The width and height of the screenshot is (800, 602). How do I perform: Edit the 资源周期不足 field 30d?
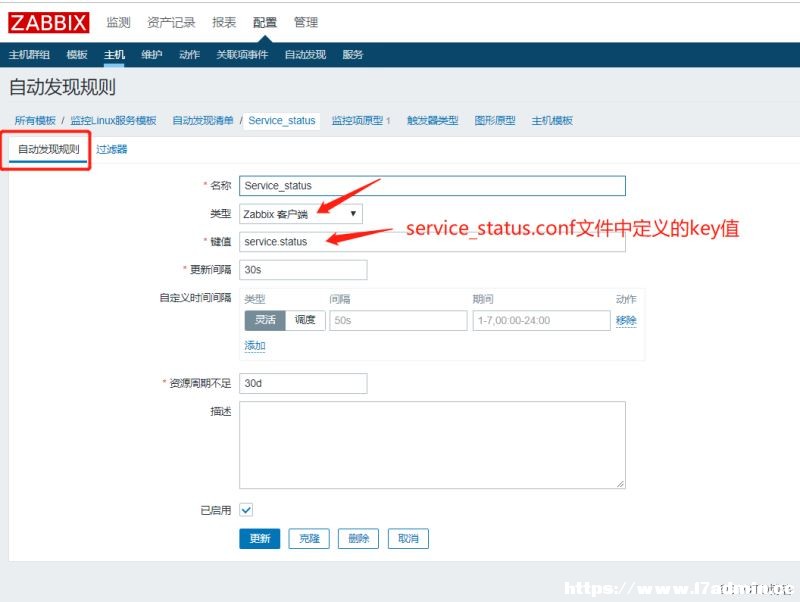(x=303, y=384)
